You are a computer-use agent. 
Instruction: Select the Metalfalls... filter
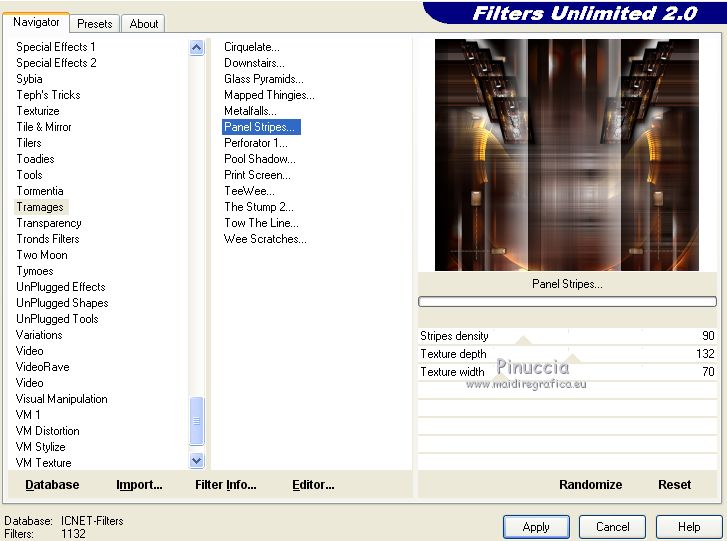pyautogui.click(x=250, y=111)
